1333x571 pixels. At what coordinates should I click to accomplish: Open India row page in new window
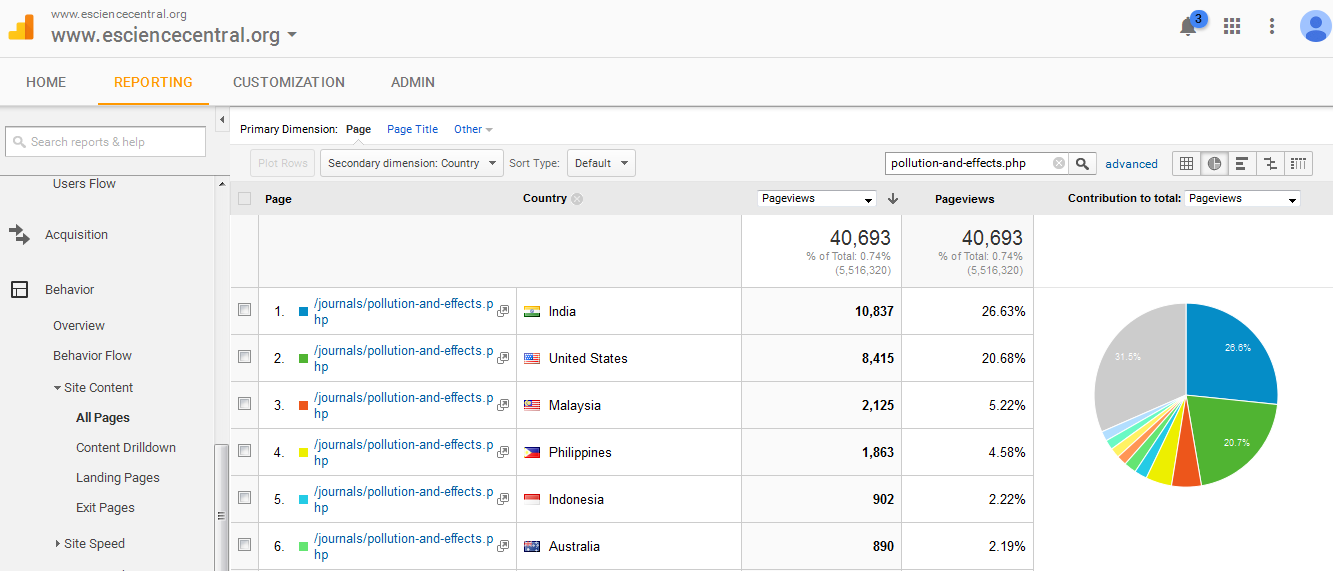click(503, 311)
